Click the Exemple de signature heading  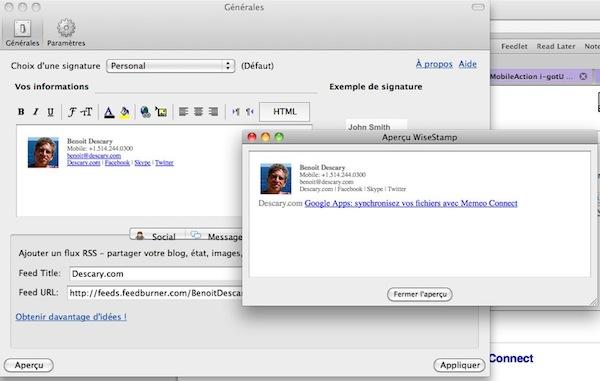[376, 87]
